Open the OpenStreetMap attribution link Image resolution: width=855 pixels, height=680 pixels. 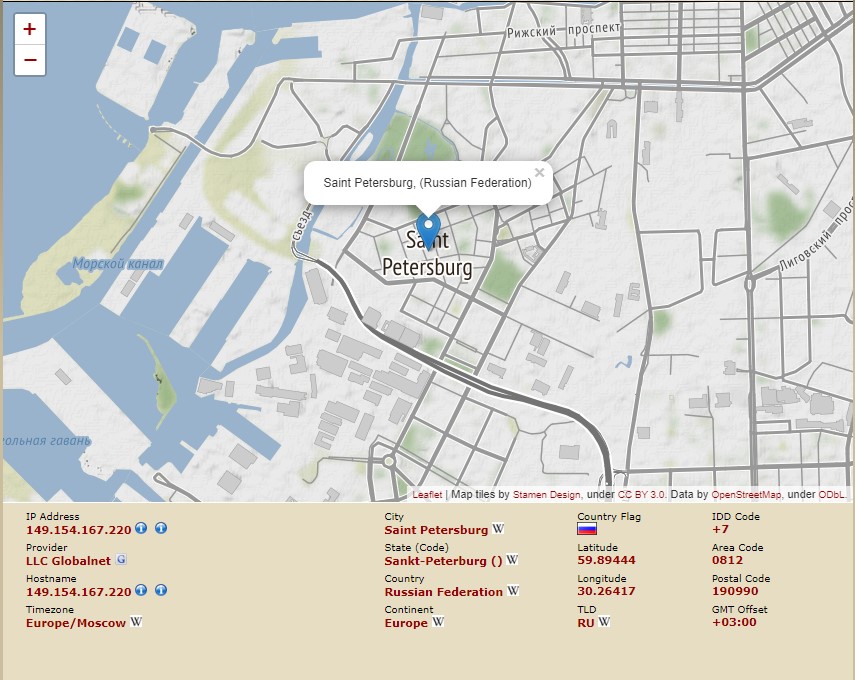point(747,494)
